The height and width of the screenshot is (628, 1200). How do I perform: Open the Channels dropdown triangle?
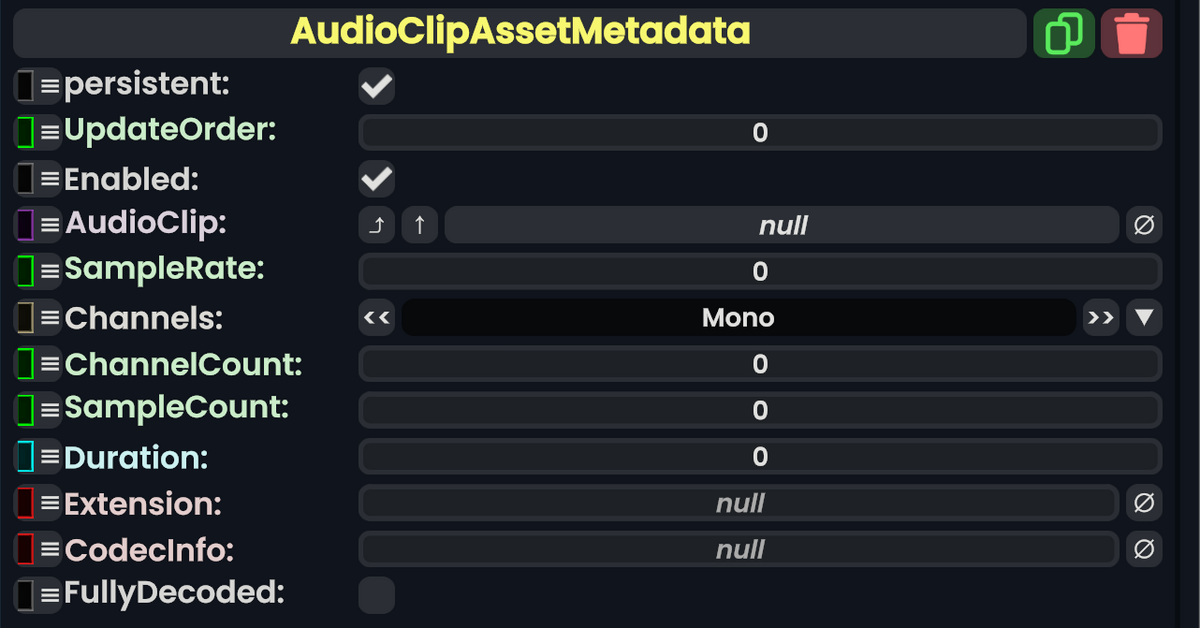(1144, 317)
